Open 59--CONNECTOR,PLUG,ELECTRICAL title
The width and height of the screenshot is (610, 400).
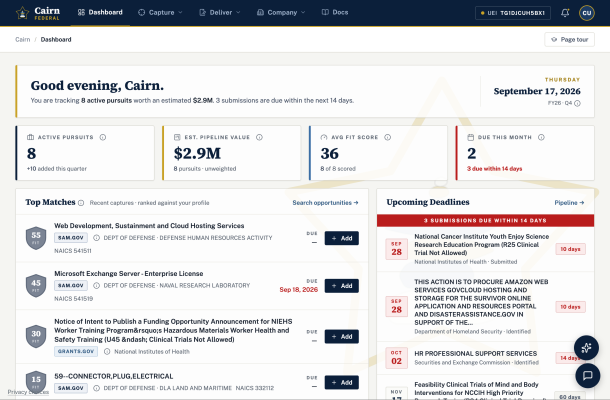coord(114,376)
